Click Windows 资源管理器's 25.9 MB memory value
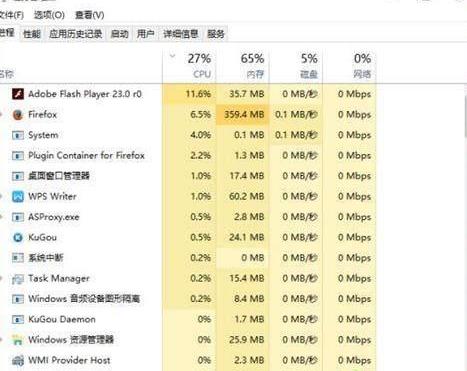Image resolution: width=467 pixels, height=371 pixels. tap(247, 340)
